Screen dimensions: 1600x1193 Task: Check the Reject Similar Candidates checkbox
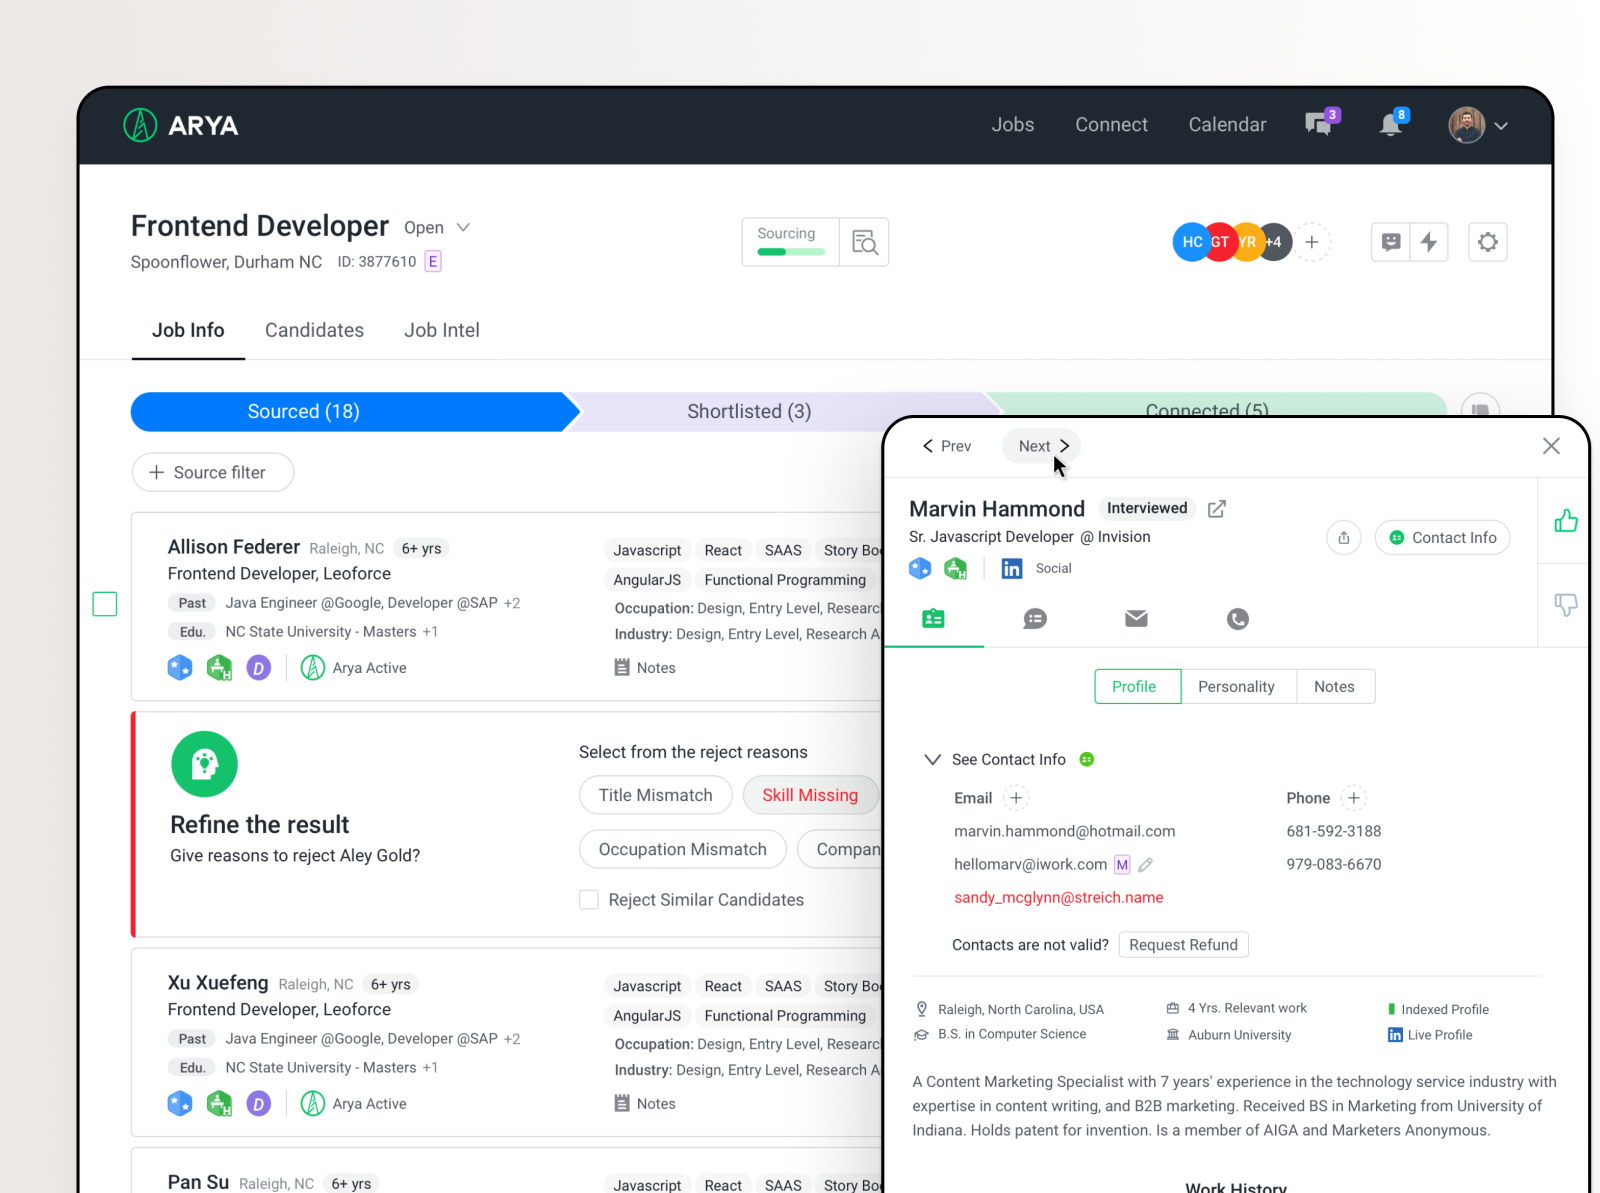[x=589, y=899]
